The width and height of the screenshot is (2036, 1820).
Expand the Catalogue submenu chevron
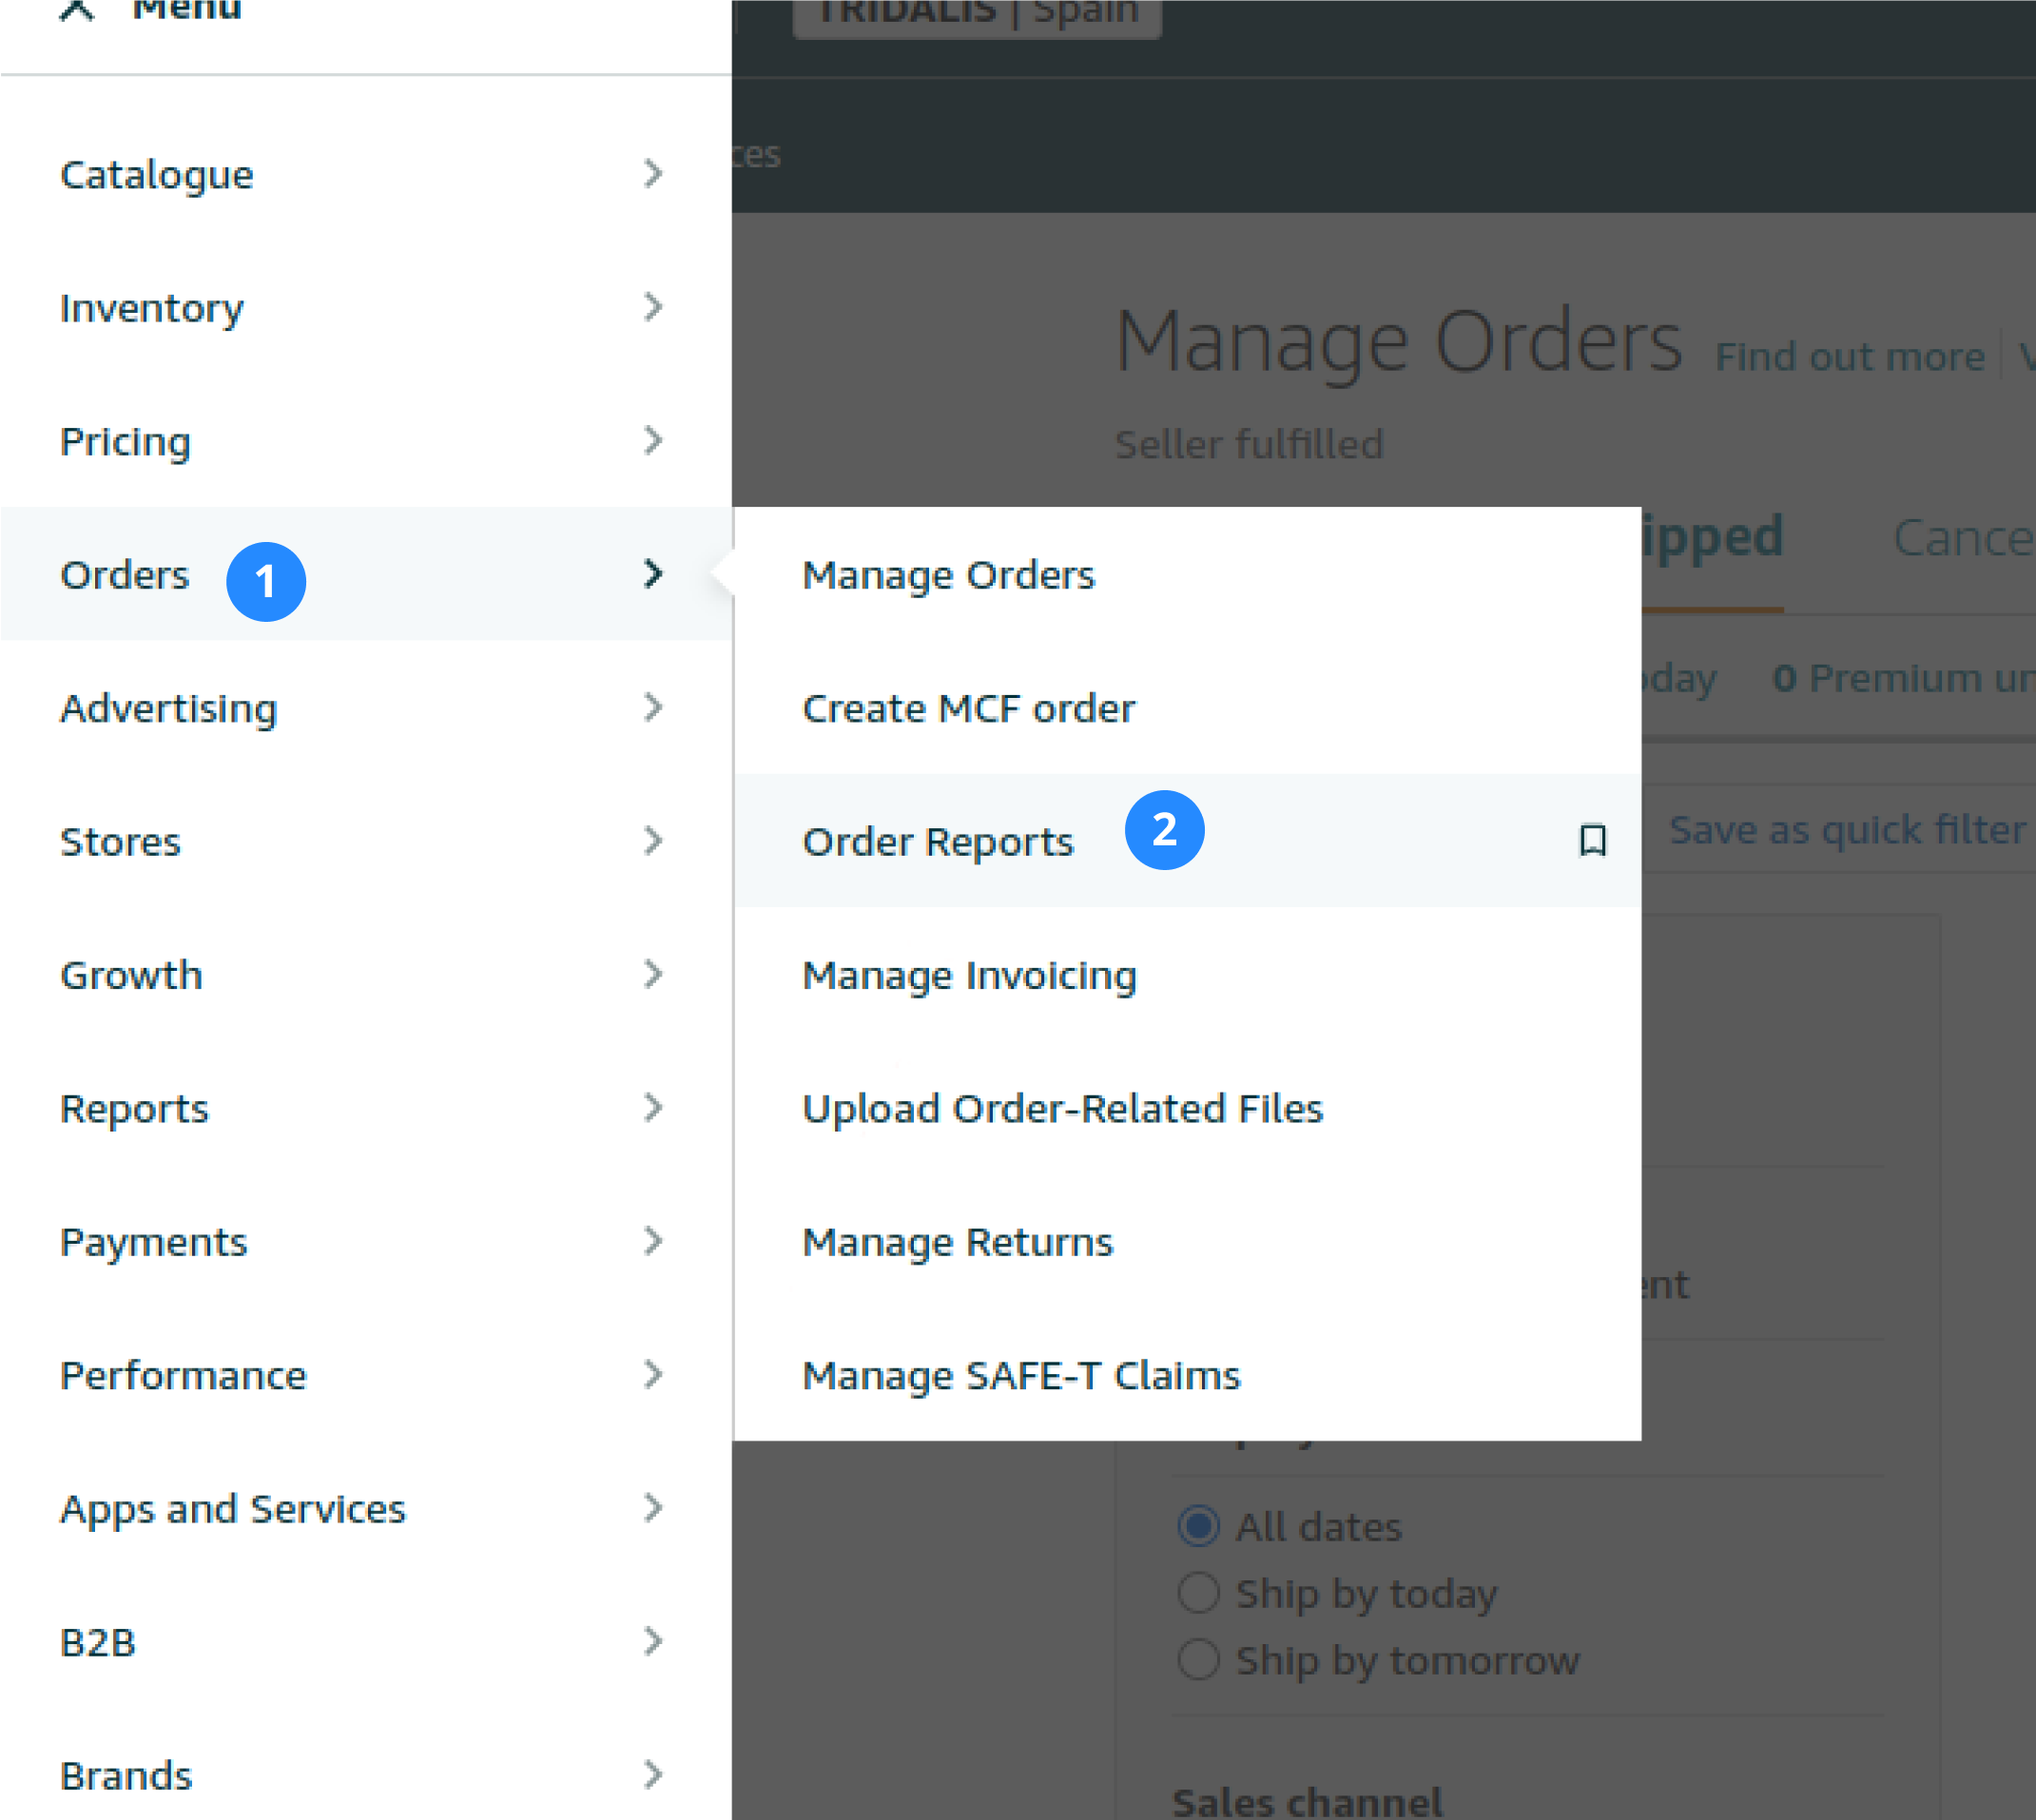click(x=653, y=174)
